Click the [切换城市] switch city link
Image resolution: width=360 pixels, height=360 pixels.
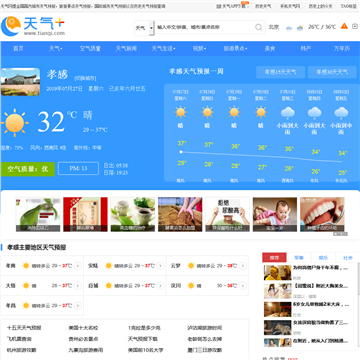pyautogui.click(x=85, y=78)
